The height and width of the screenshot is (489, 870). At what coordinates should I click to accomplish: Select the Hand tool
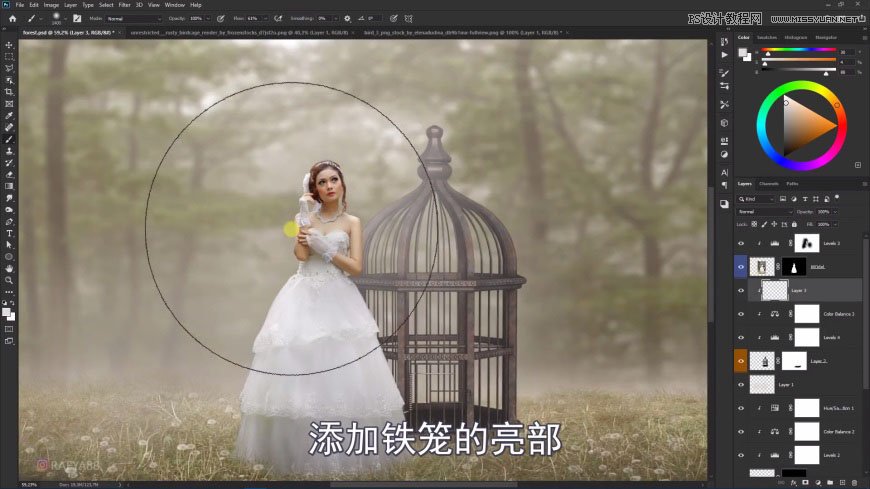coord(9,269)
